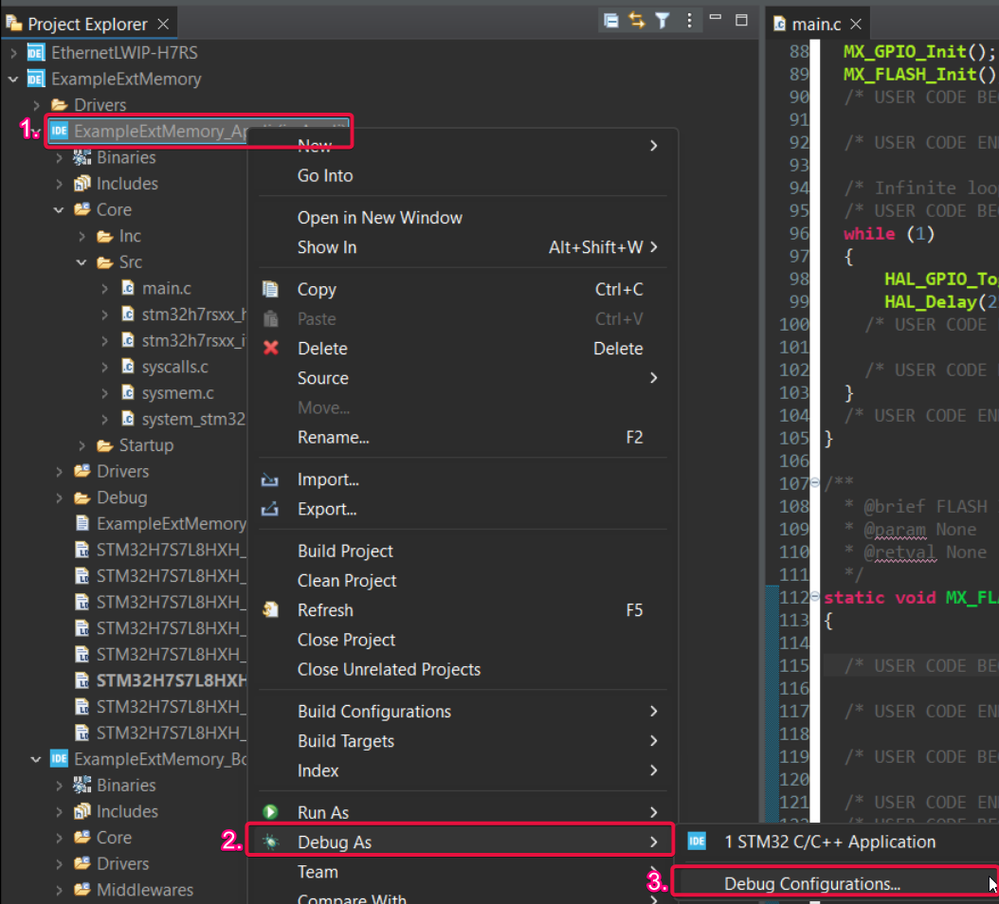This screenshot has width=999, height=904.
Task: Click the Debug As bug icon
Action: point(270,842)
